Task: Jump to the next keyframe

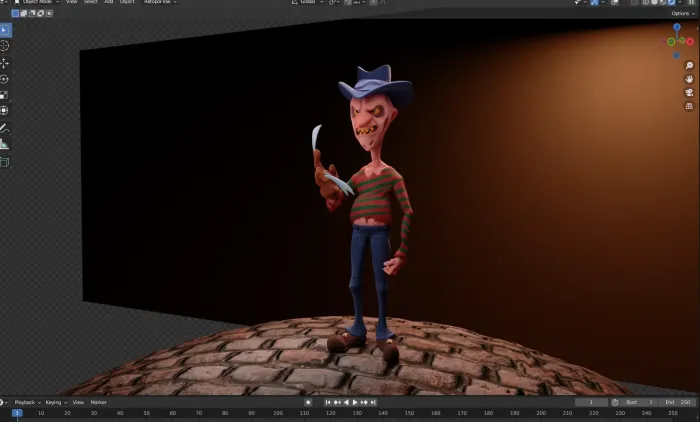Action: pyautogui.click(x=364, y=402)
